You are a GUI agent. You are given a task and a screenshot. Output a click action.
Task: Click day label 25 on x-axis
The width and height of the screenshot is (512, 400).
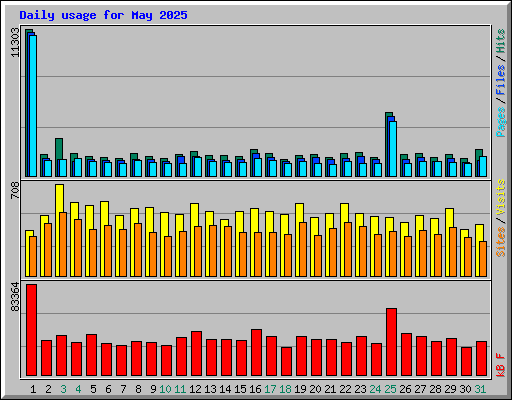click(390, 389)
